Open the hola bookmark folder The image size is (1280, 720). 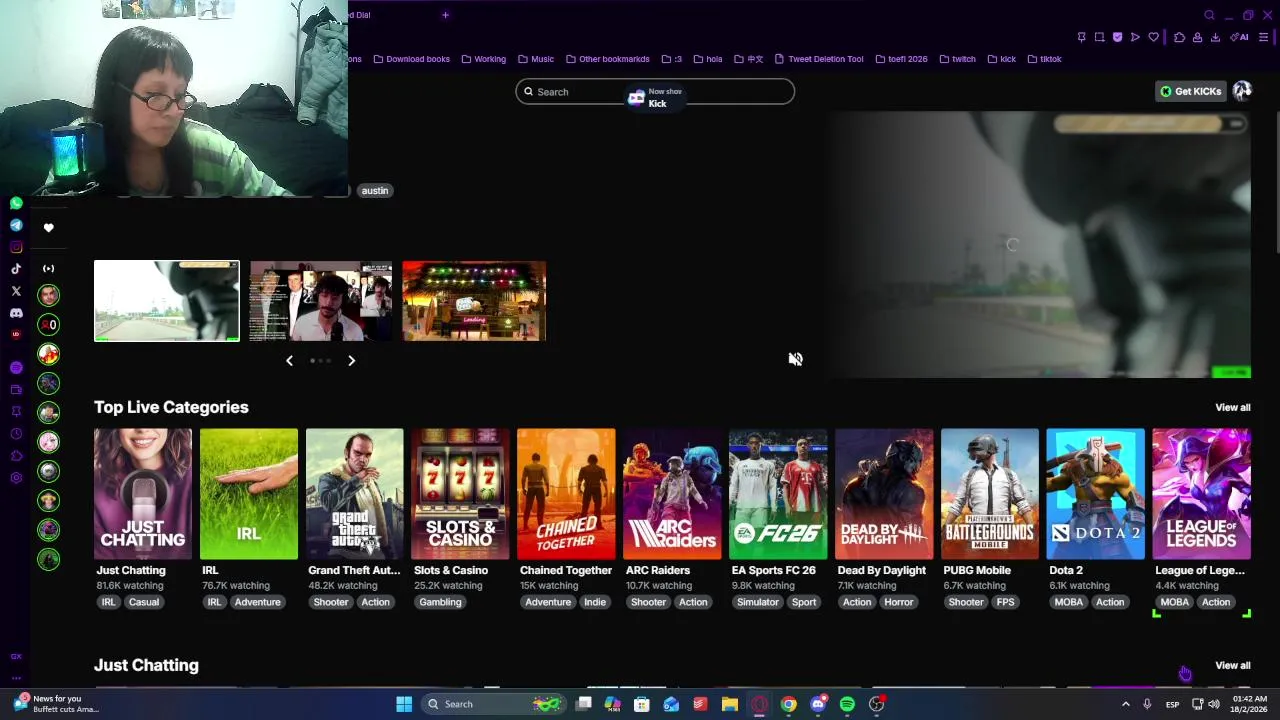[x=707, y=59]
